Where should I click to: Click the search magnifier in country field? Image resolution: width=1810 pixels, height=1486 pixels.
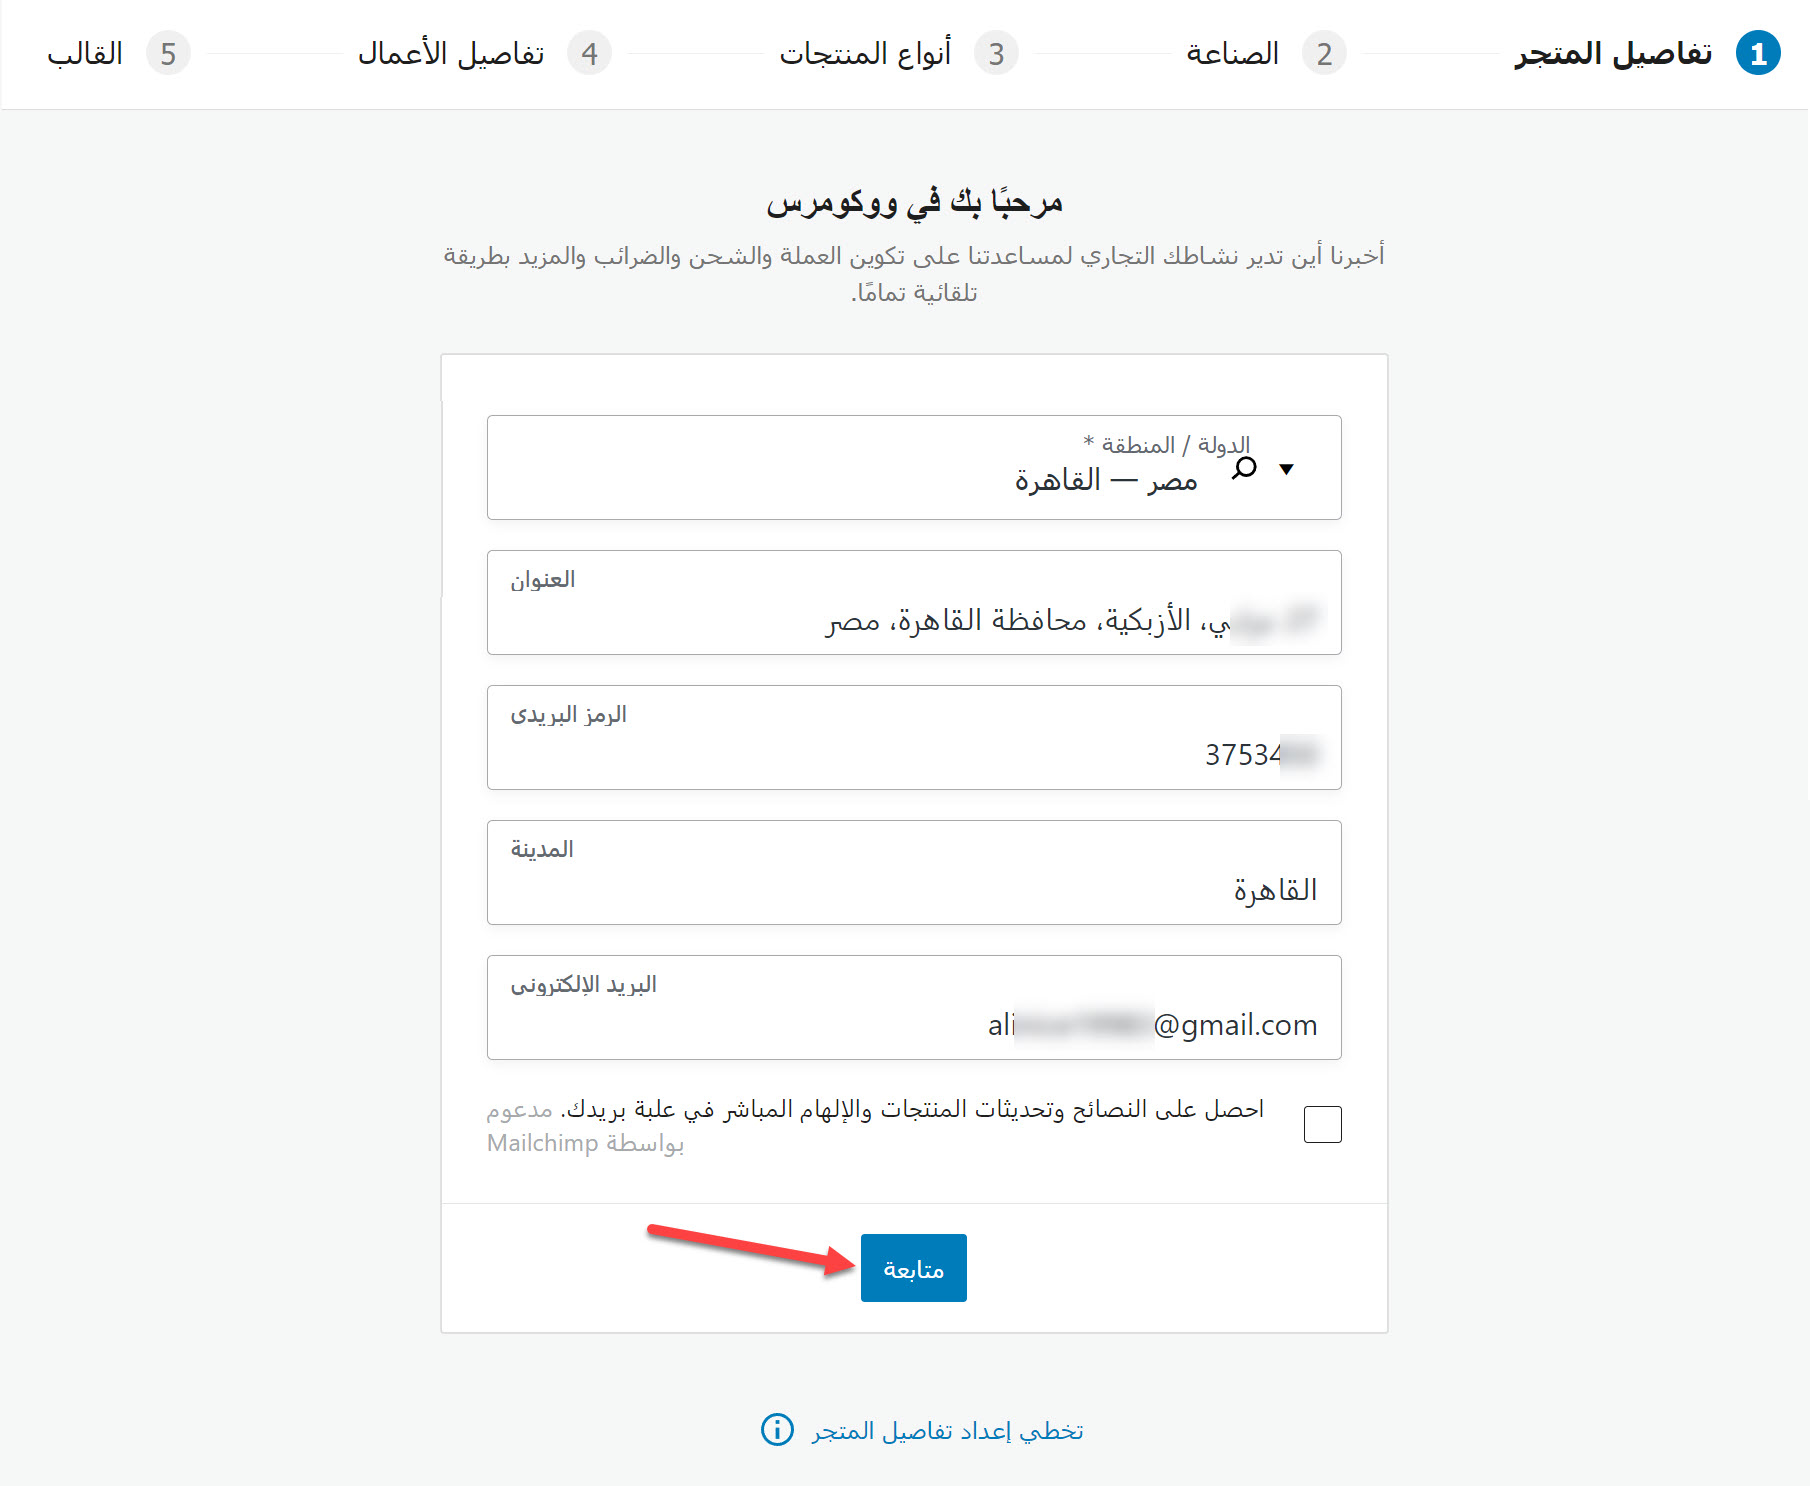click(x=1244, y=468)
